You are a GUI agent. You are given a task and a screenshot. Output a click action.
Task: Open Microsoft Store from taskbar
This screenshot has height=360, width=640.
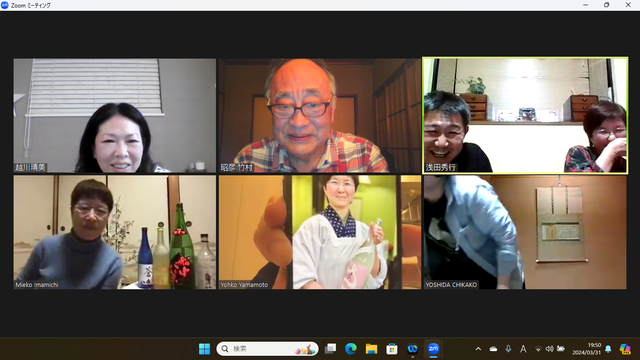point(392,349)
